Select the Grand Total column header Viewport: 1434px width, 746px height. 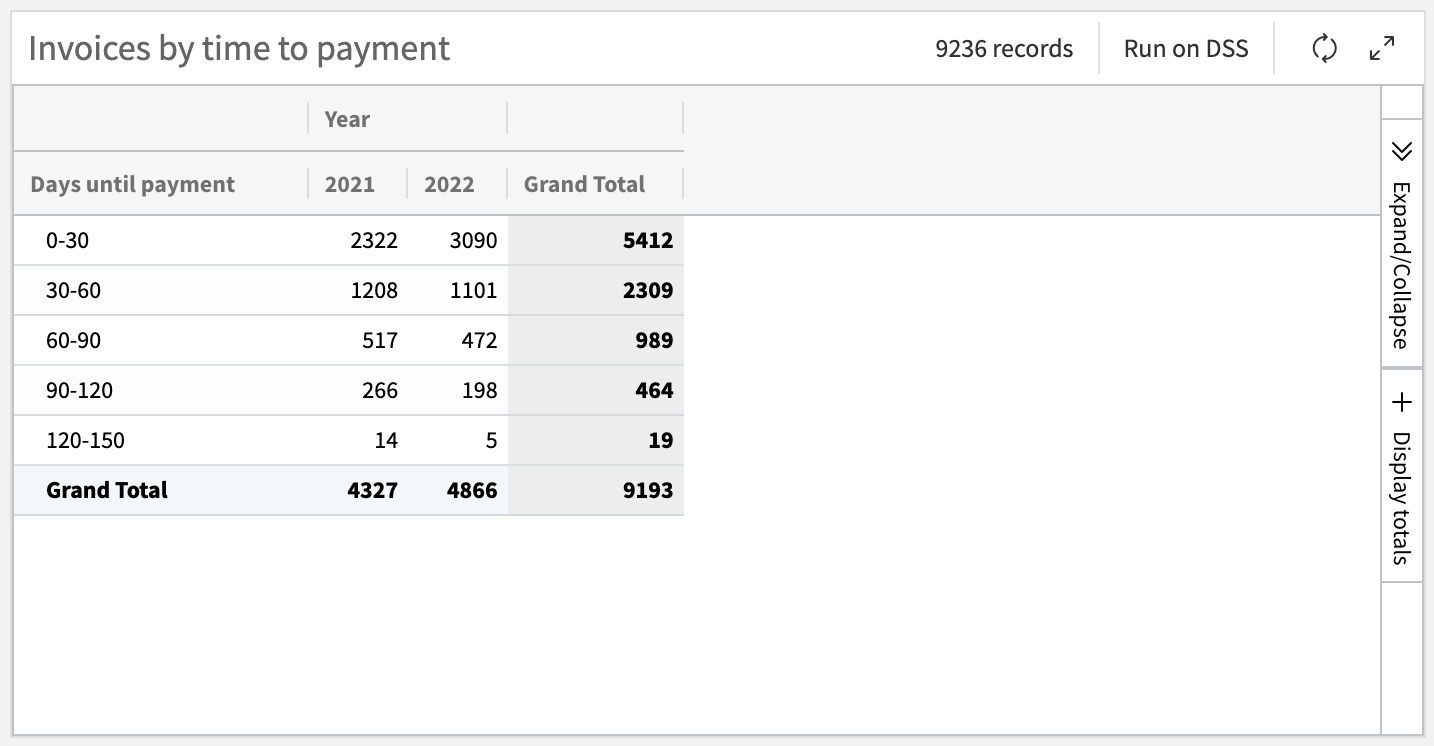(584, 184)
